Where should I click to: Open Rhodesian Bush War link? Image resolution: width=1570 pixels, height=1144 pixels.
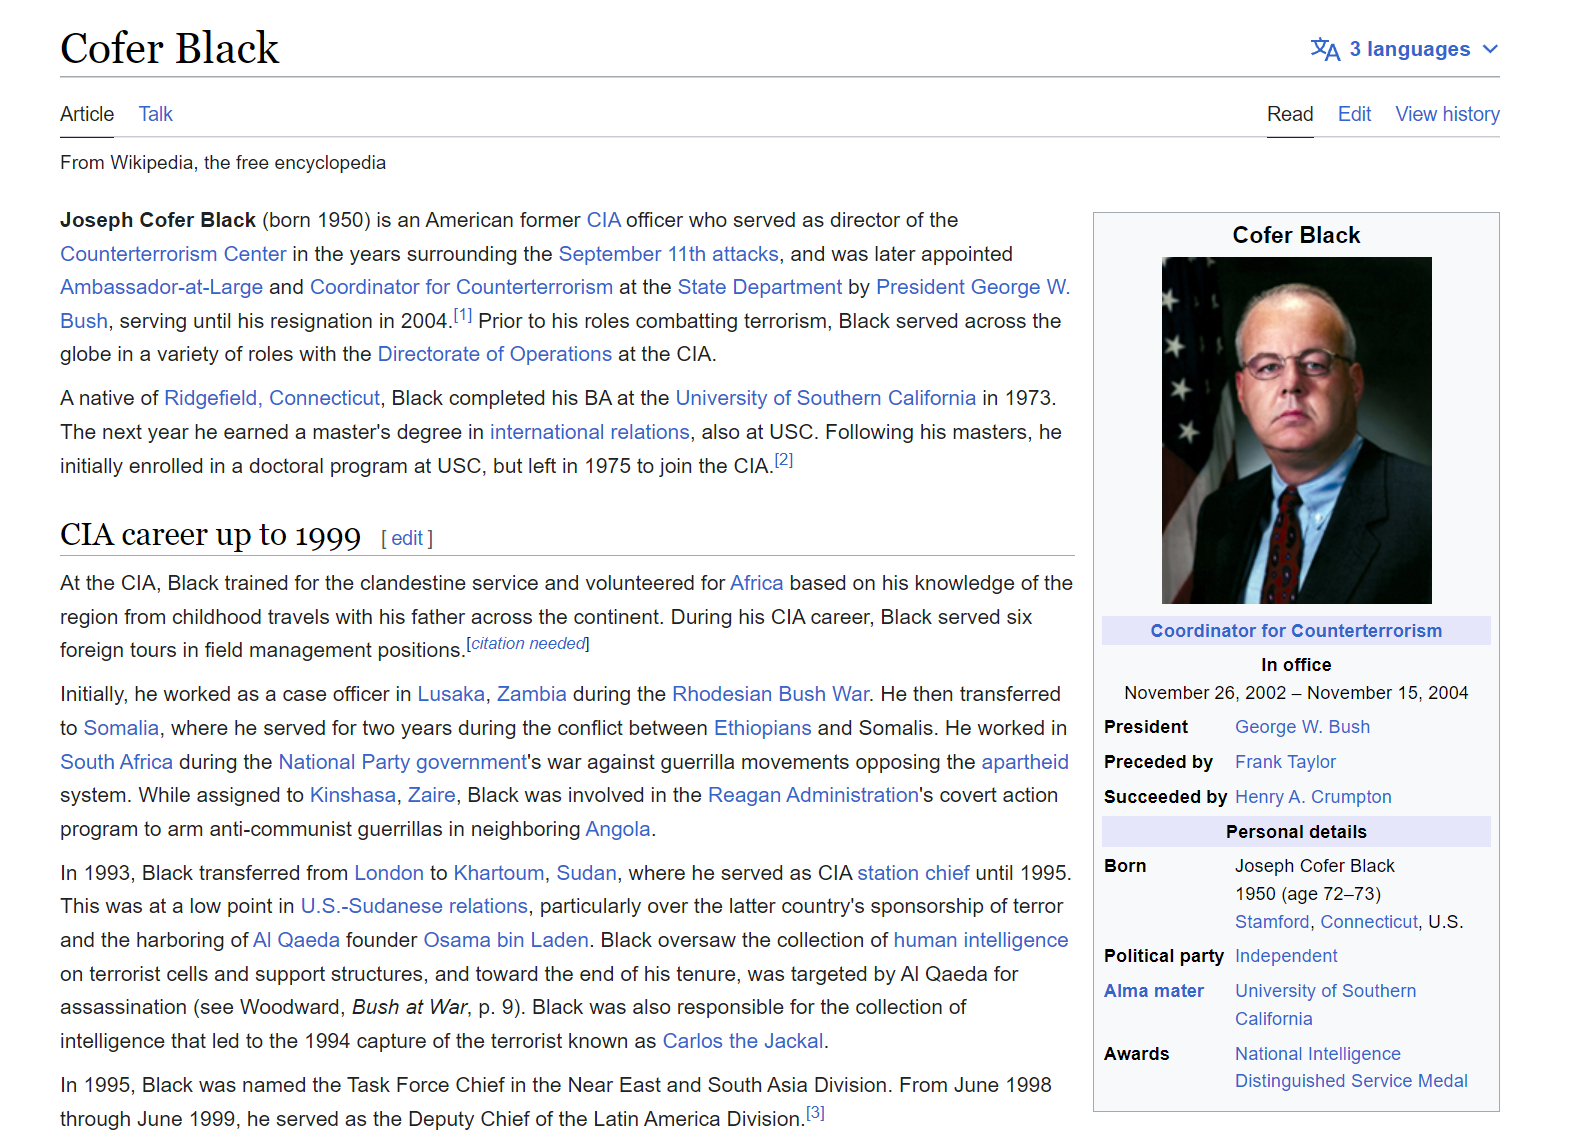click(770, 694)
